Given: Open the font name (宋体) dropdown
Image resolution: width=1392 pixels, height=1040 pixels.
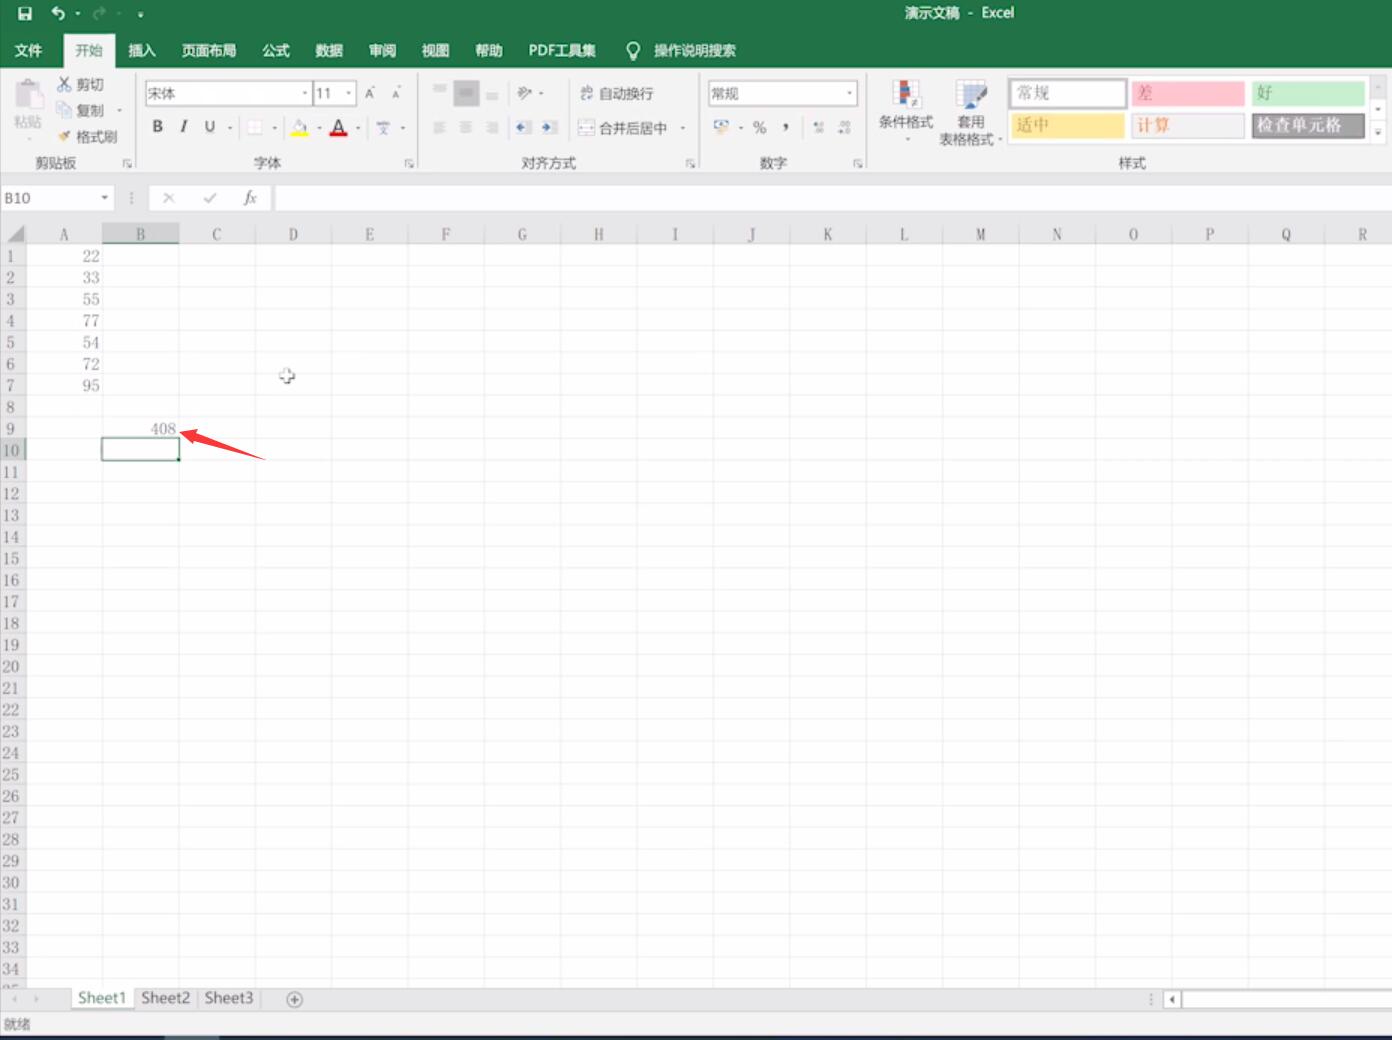Looking at the screenshot, I should [305, 93].
